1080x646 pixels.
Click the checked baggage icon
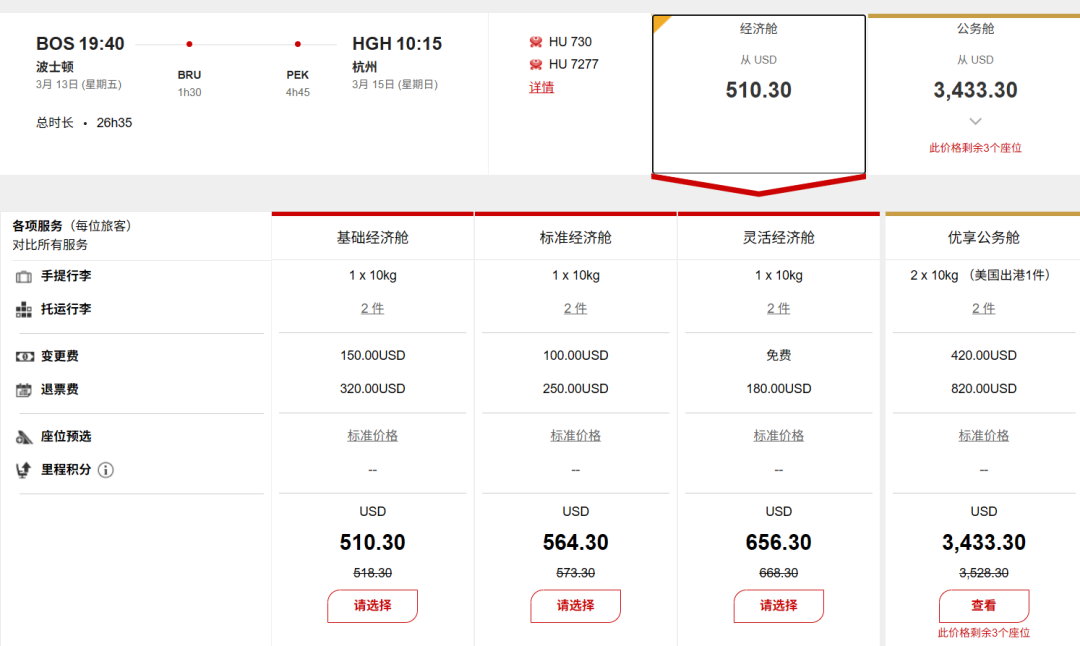(x=24, y=310)
